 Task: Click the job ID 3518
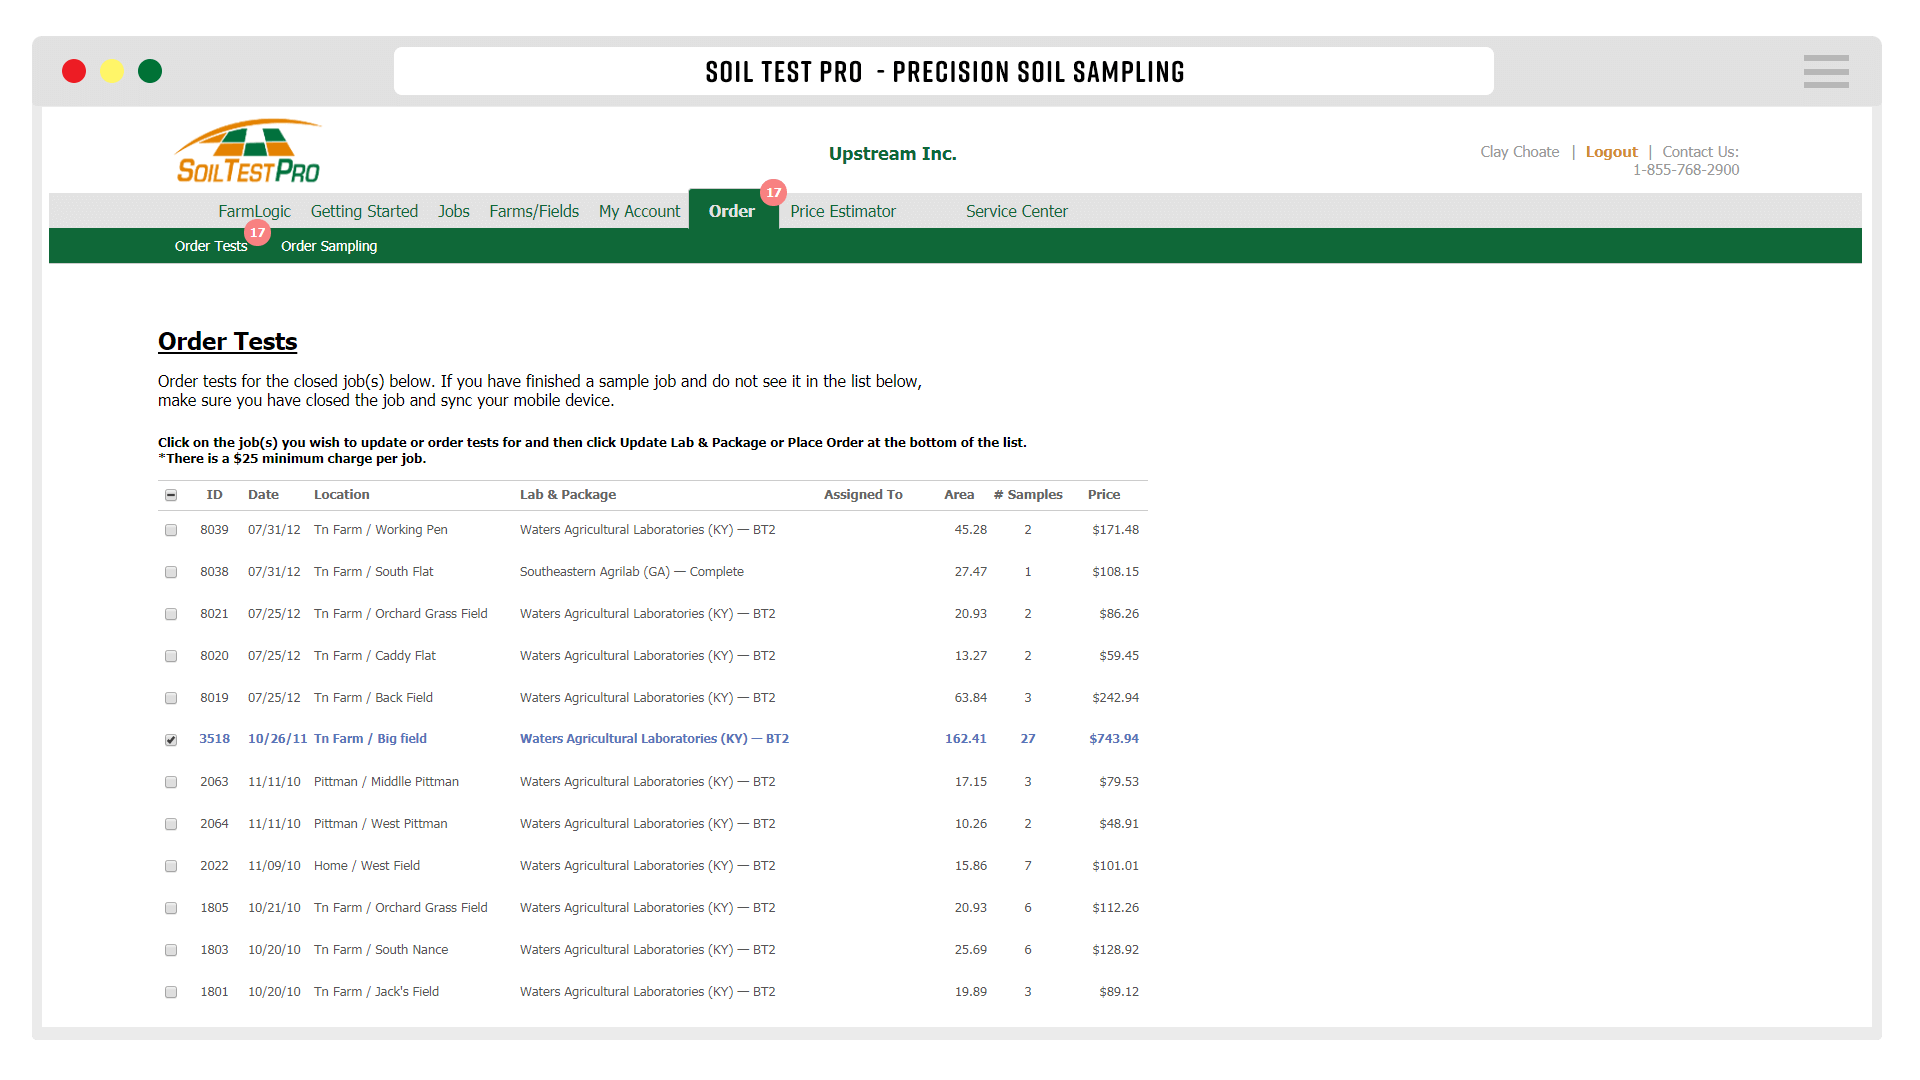[214, 739]
